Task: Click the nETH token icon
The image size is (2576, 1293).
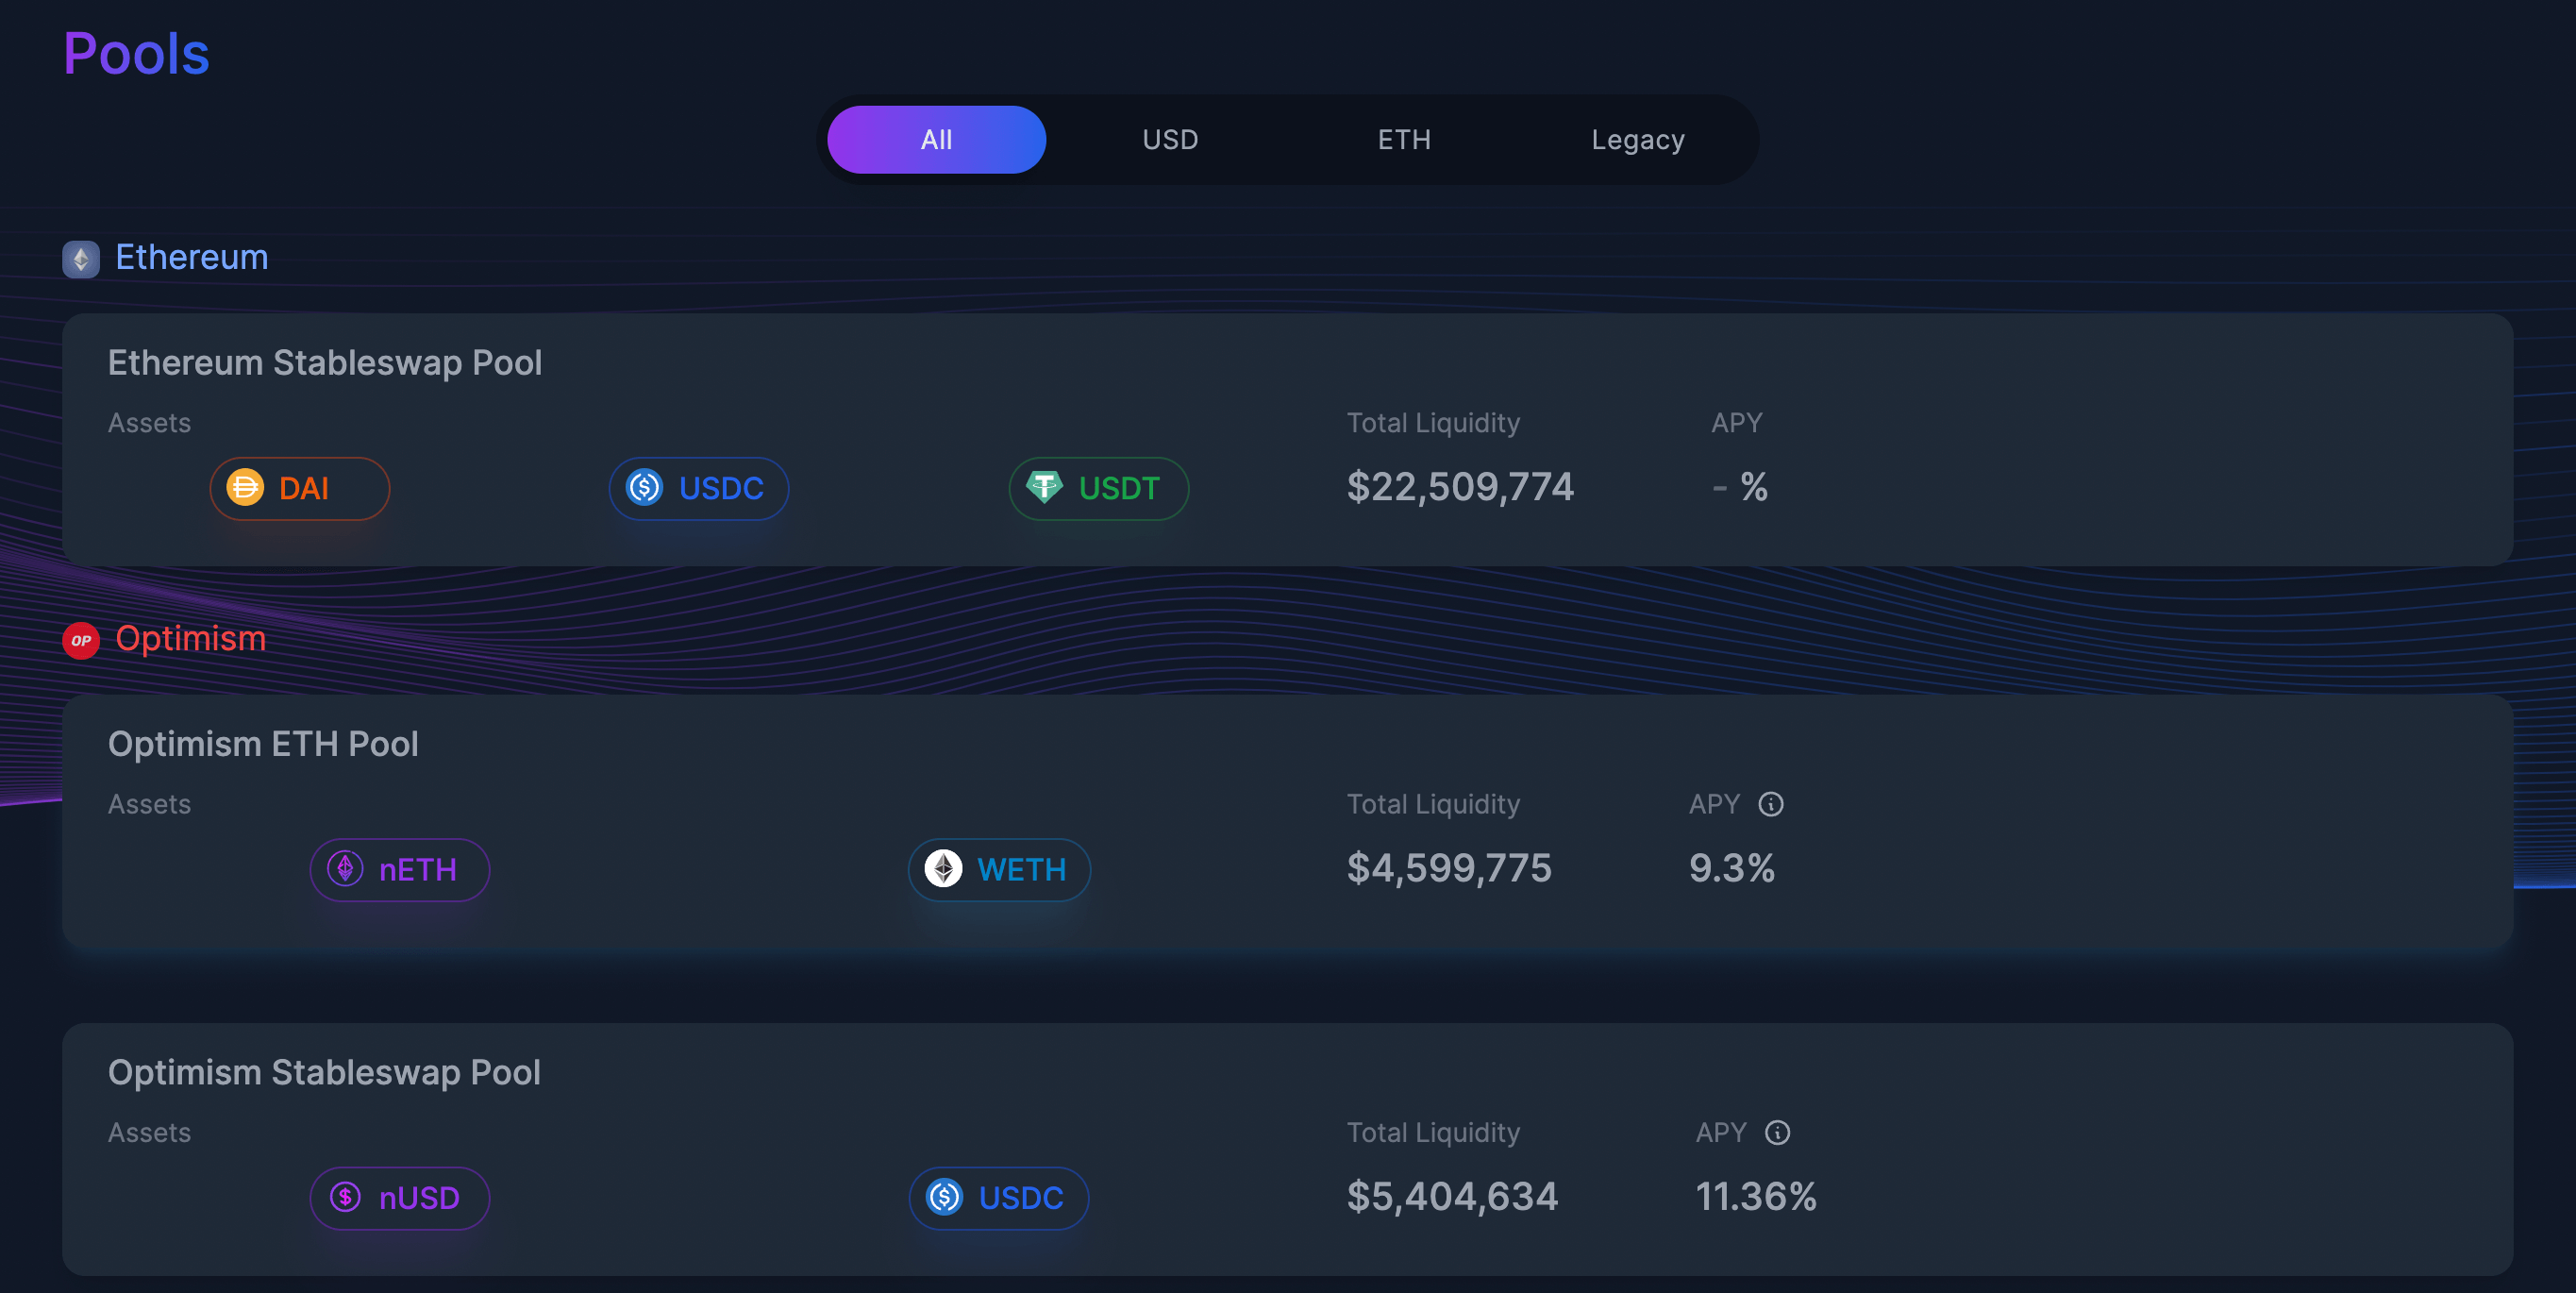Action: click(x=345, y=868)
